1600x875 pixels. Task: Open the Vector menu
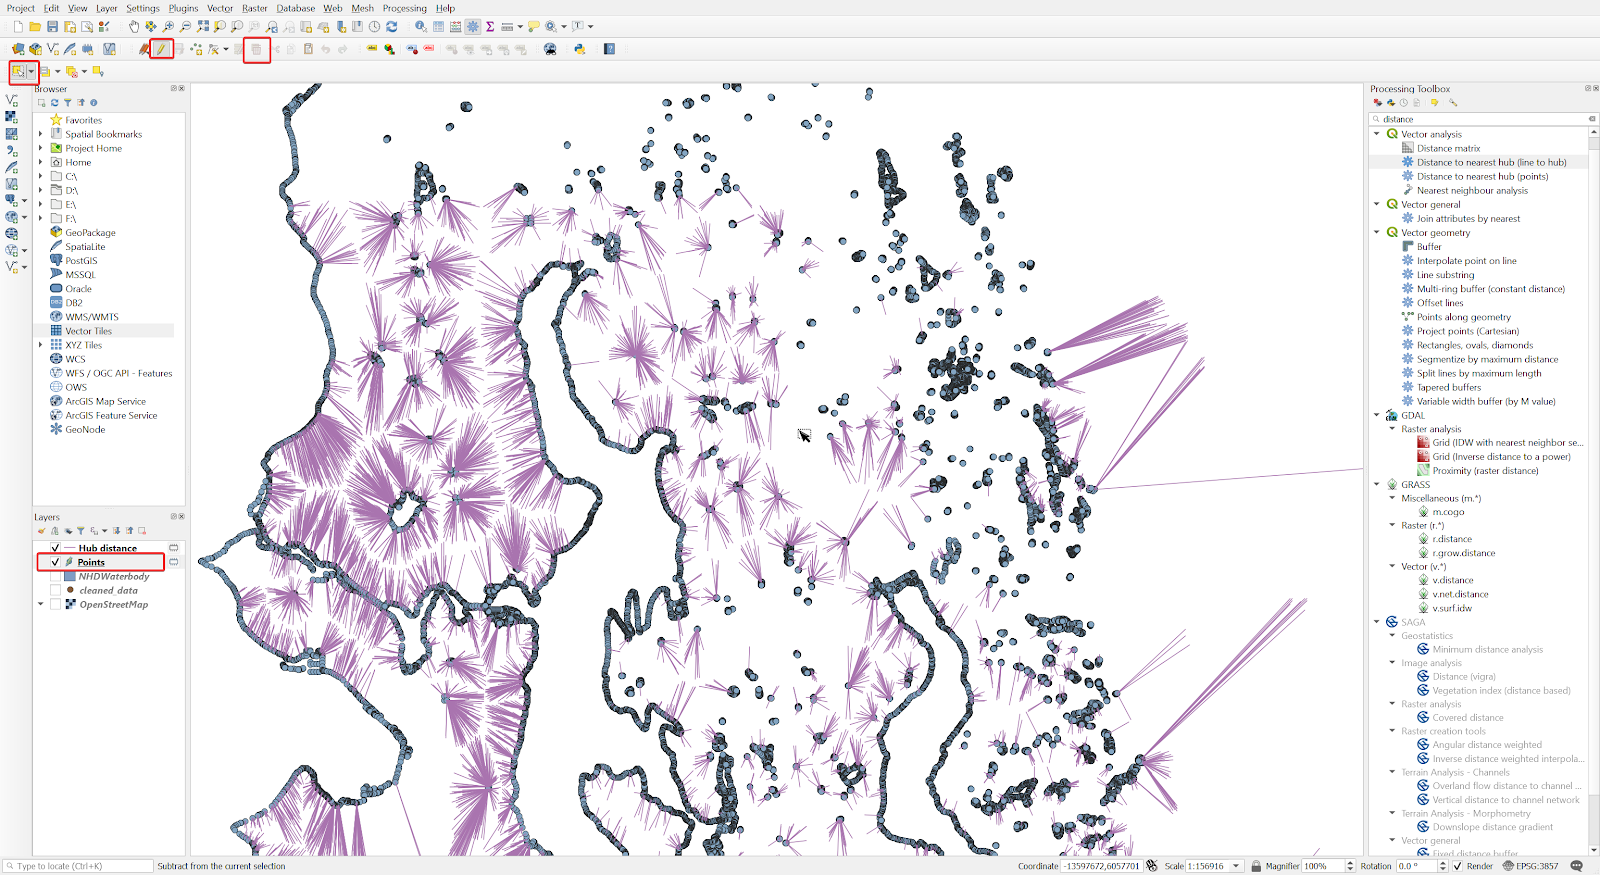pyautogui.click(x=220, y=8)
